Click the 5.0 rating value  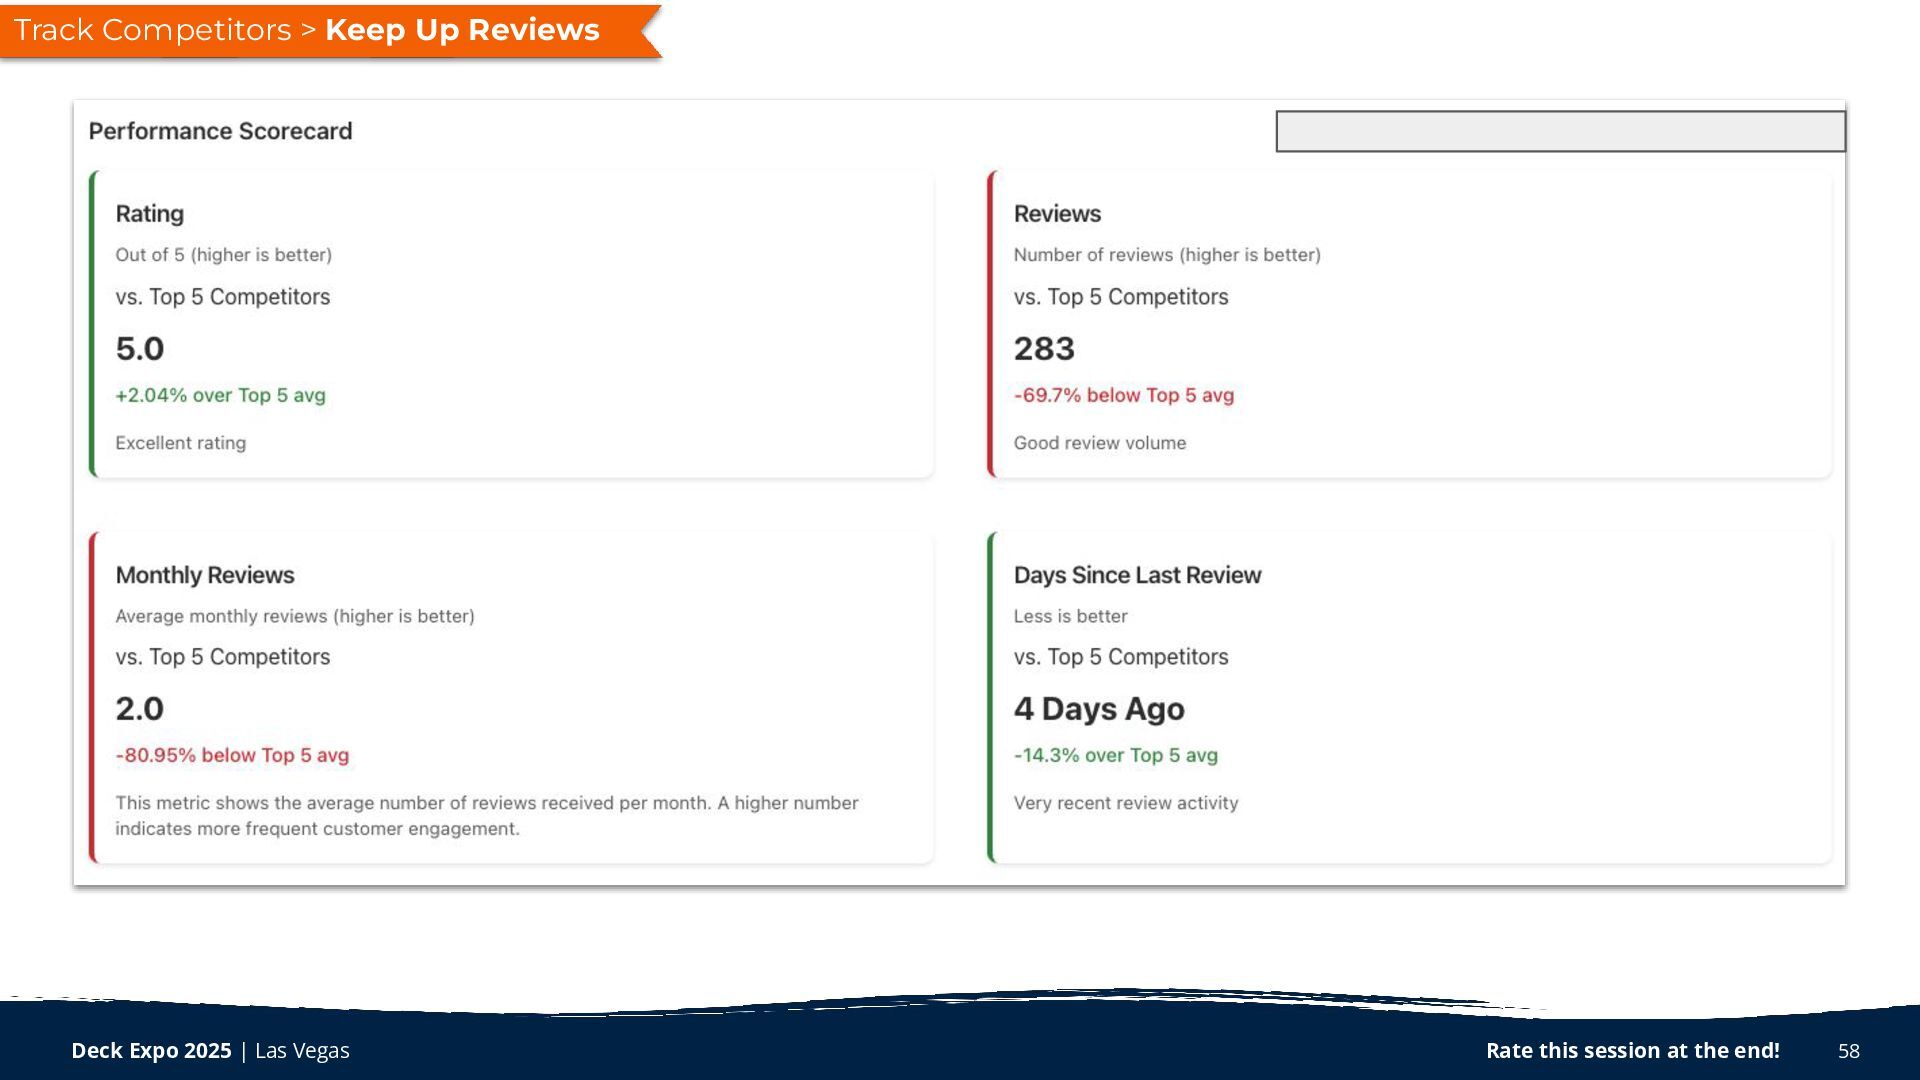pos(140,349)
